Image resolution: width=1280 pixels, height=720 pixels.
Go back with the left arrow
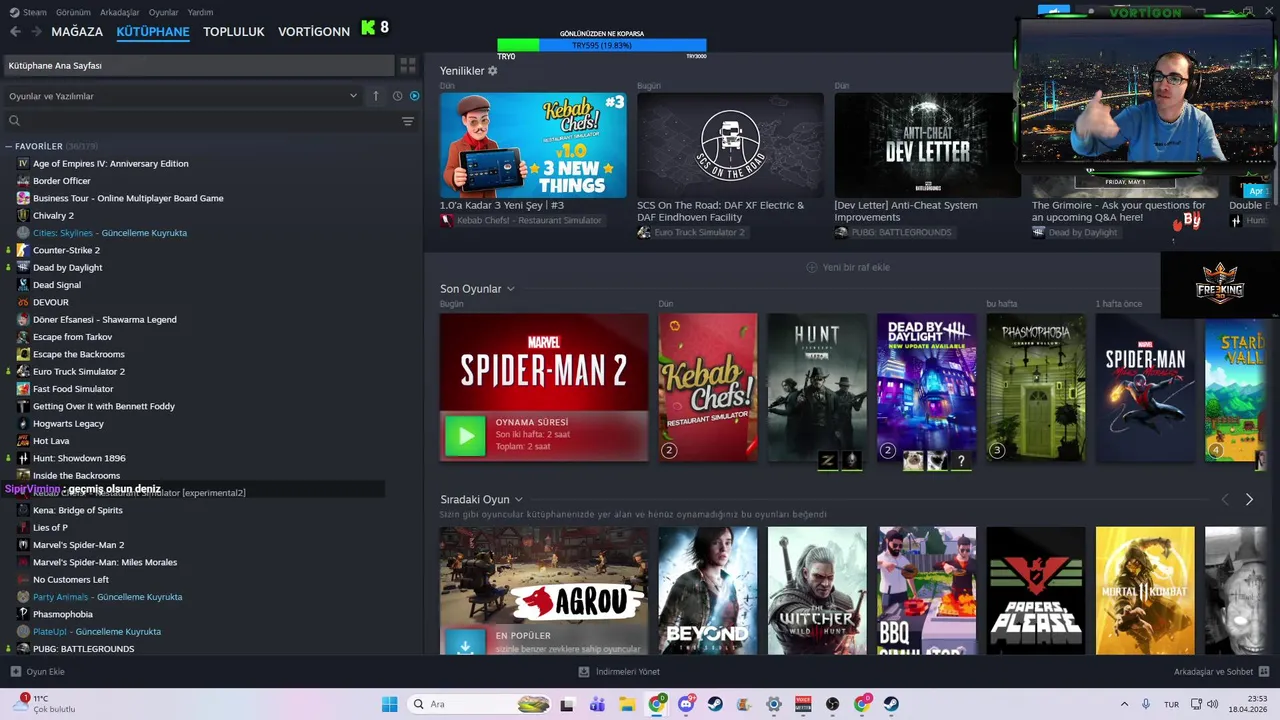[x=15, y=31]
